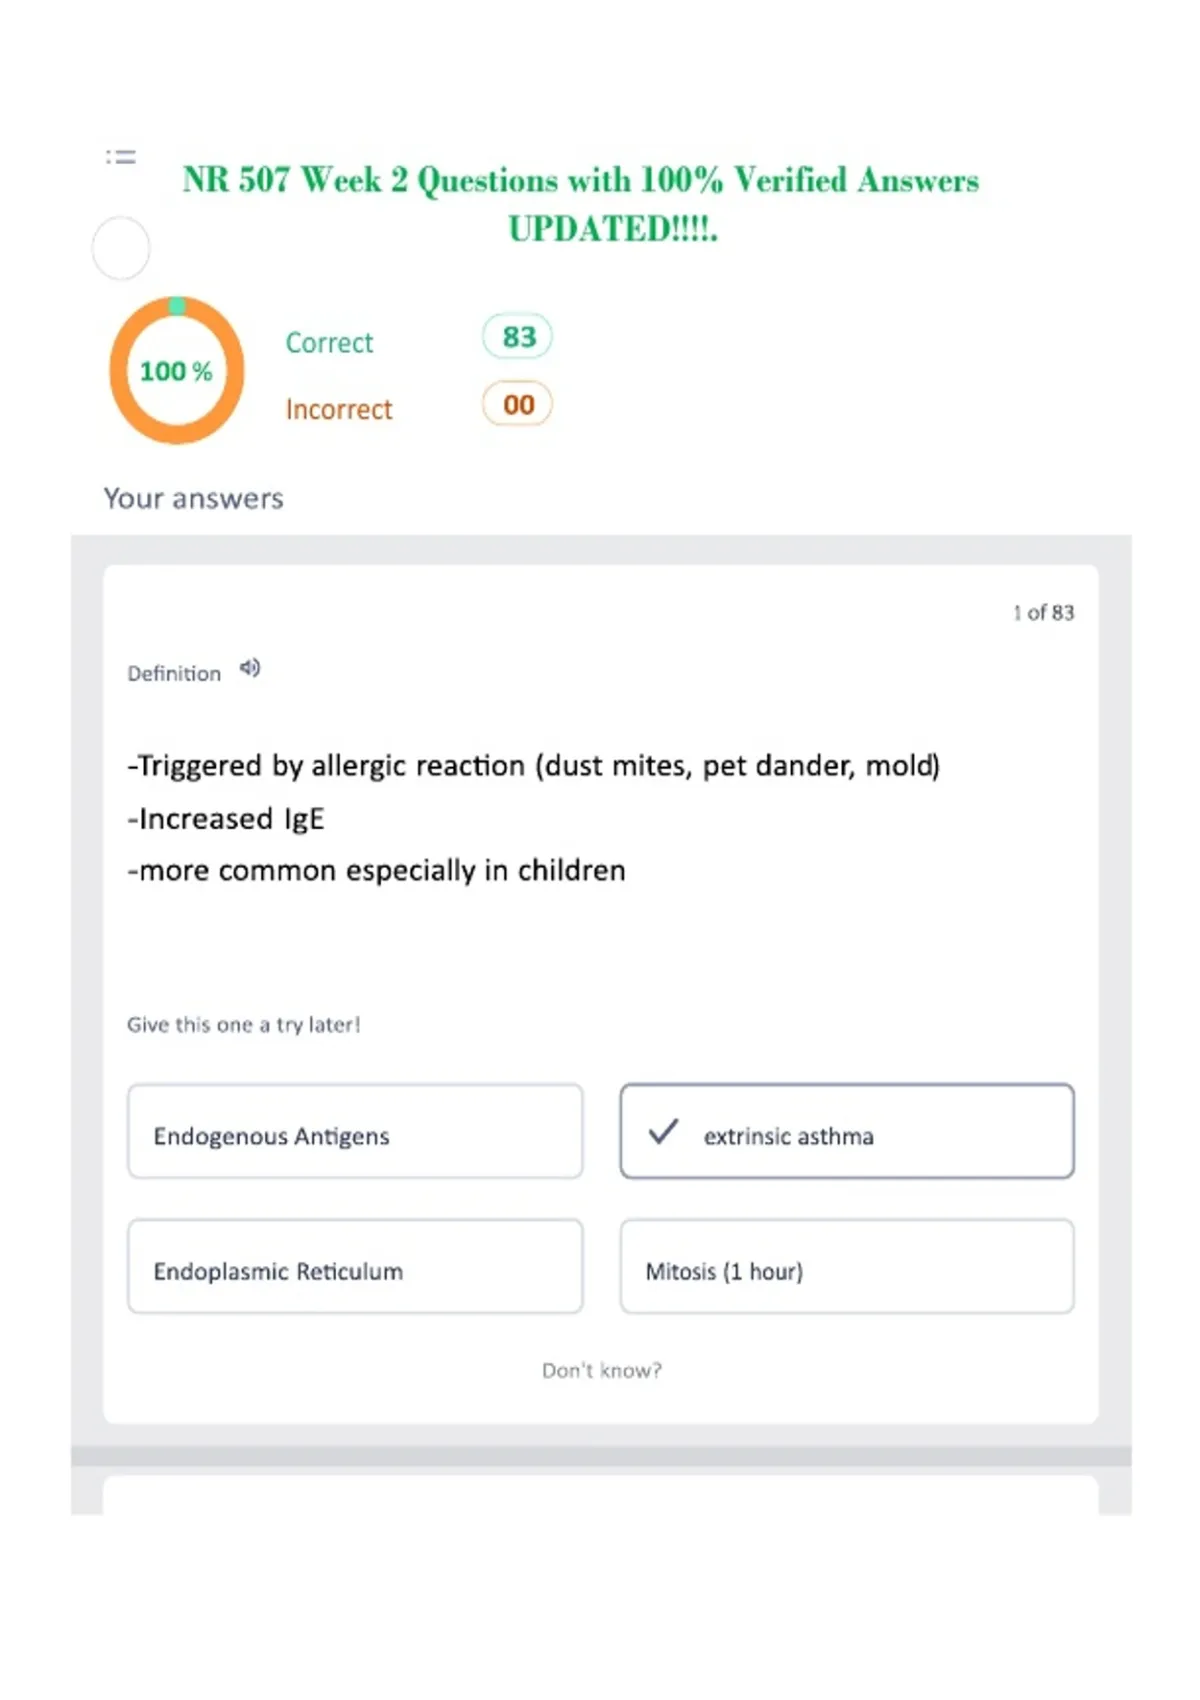
Task: Click the 100 % score progress ring
Action: (x=177, y=370)
